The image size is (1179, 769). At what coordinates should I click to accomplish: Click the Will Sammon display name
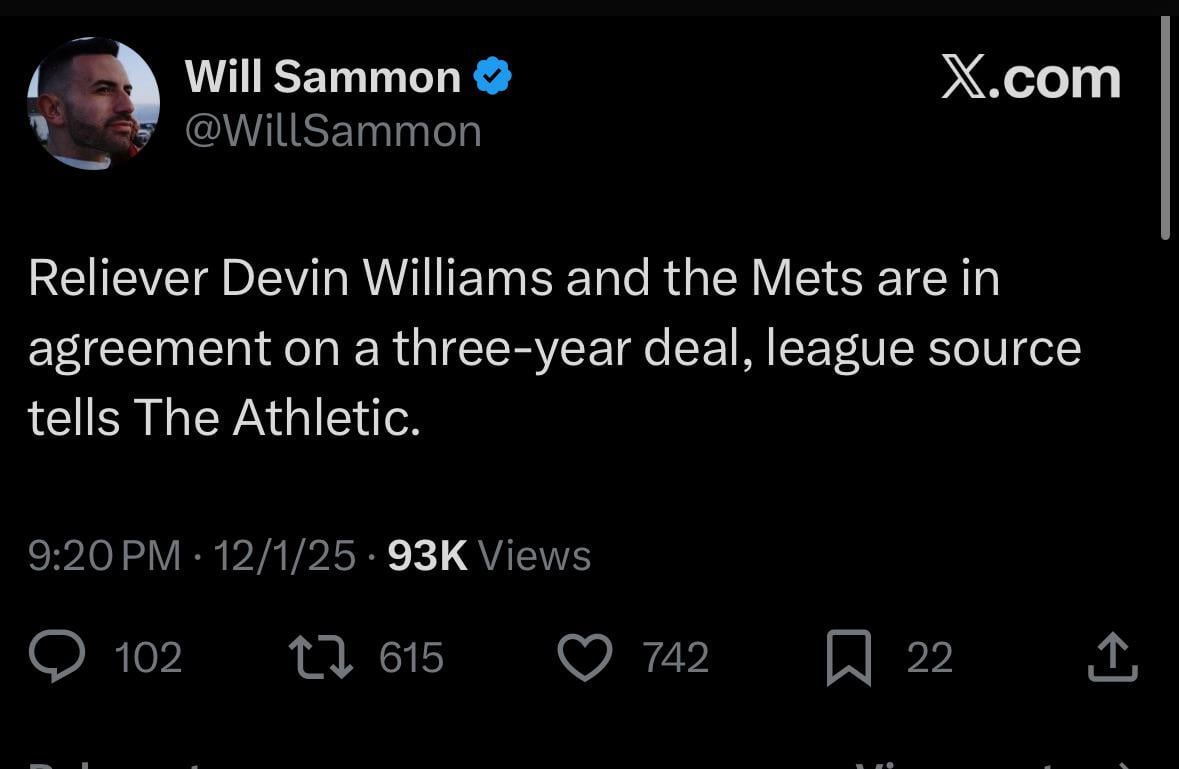pos(318,74)
